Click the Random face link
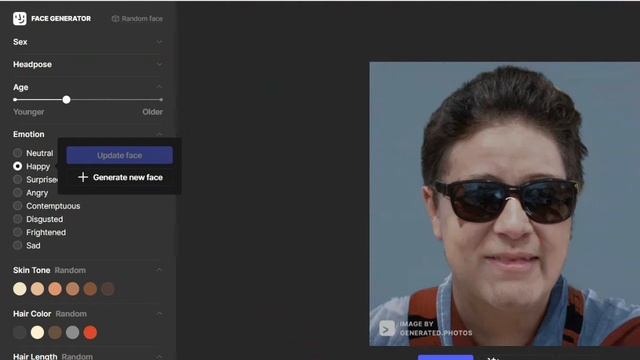The width and height of the screenshot is (640, 360). pyautogui.click(x=137, y=19)
